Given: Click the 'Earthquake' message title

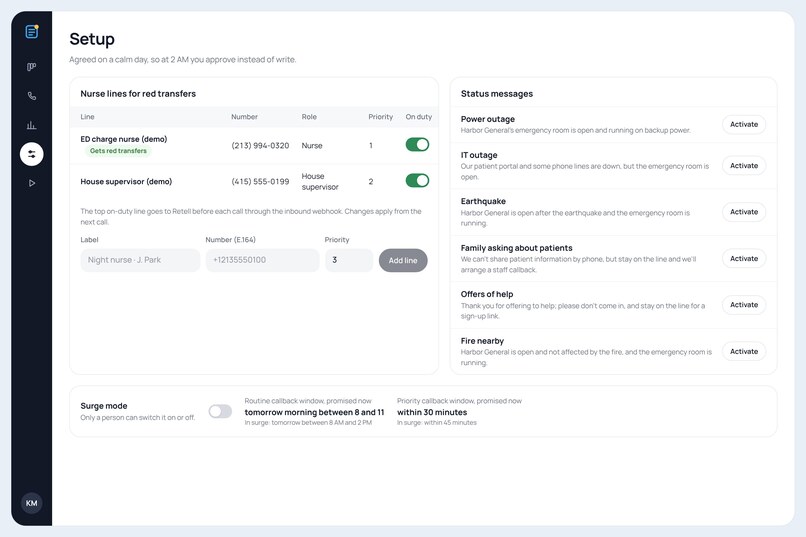Looking at the screenshot, I should (x=483, y=201).
